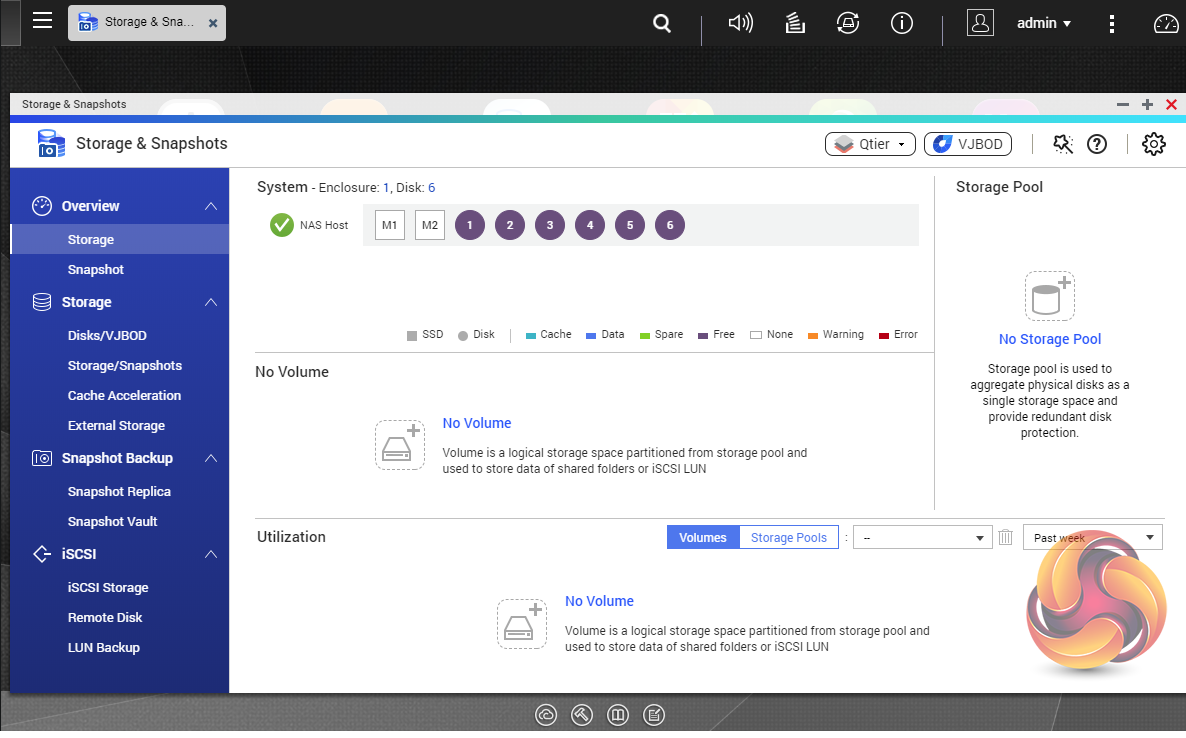Open iSCSI Storage page

click(x=108, y=588)
